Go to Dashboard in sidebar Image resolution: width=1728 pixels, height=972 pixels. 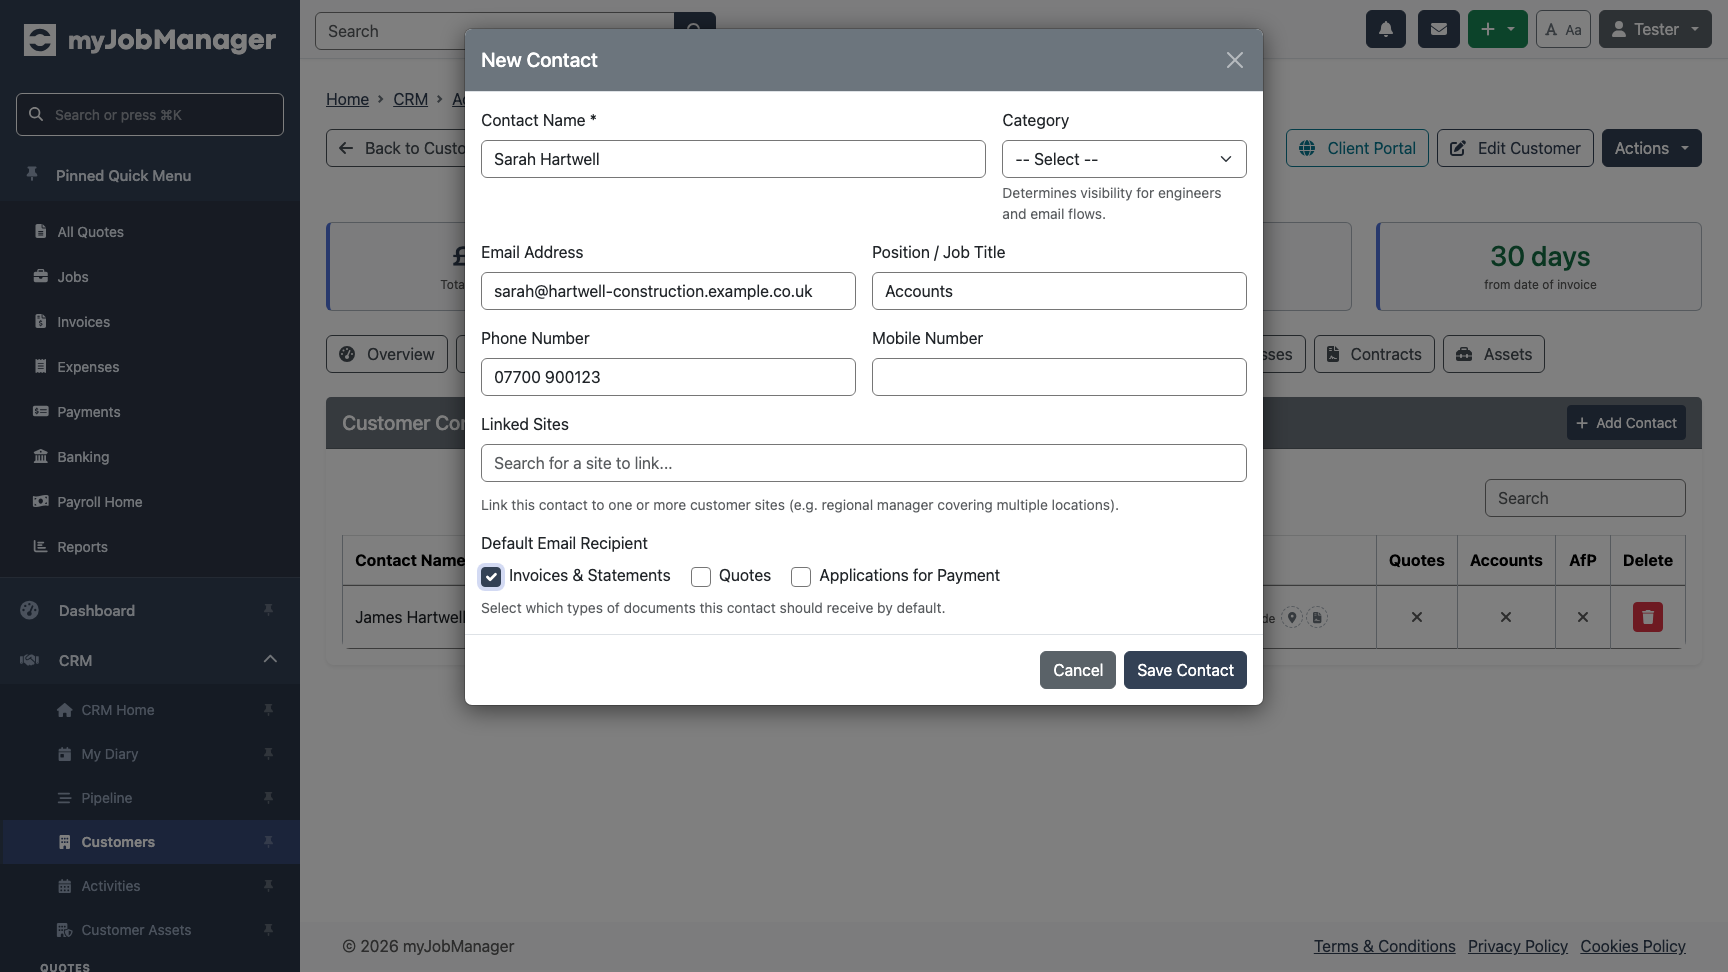[96, 611]
